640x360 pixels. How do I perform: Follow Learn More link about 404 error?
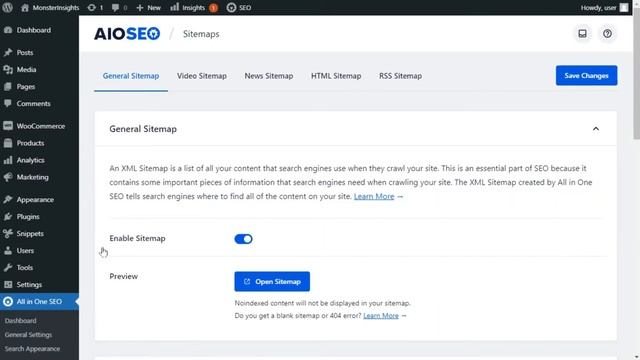coord(381,316)
